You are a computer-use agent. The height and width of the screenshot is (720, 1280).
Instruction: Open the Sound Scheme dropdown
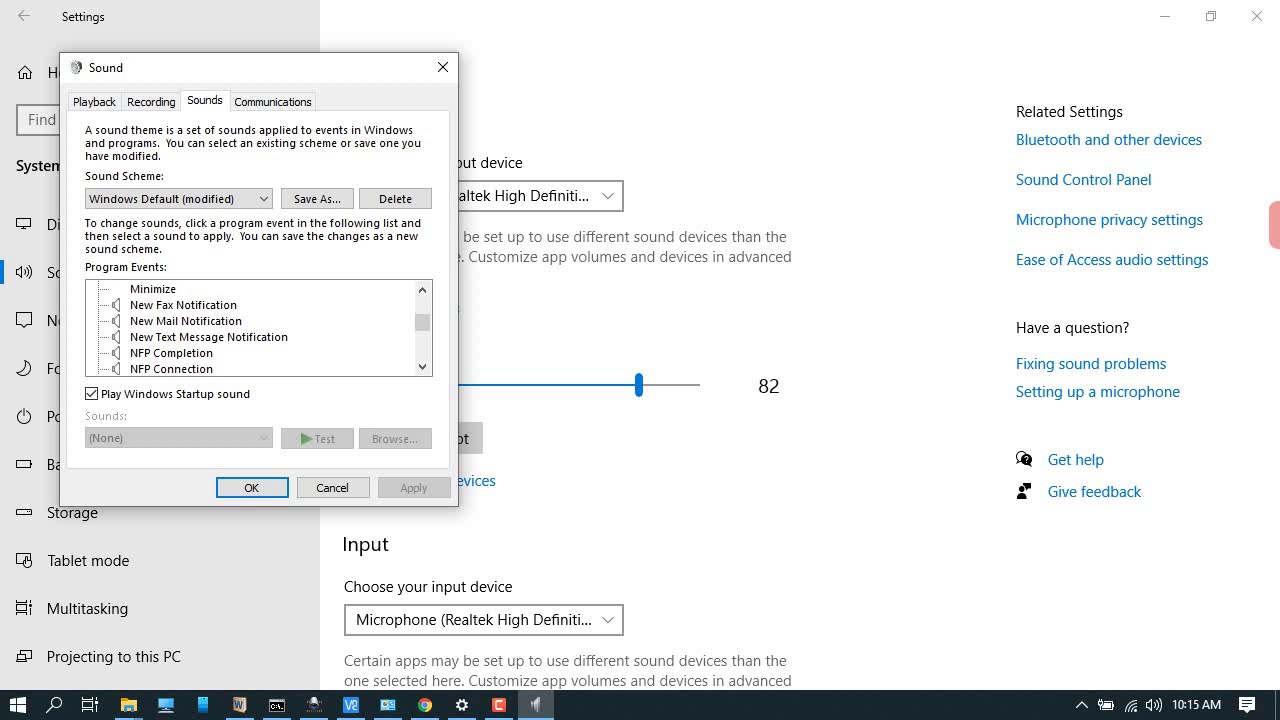pos(178,198)
